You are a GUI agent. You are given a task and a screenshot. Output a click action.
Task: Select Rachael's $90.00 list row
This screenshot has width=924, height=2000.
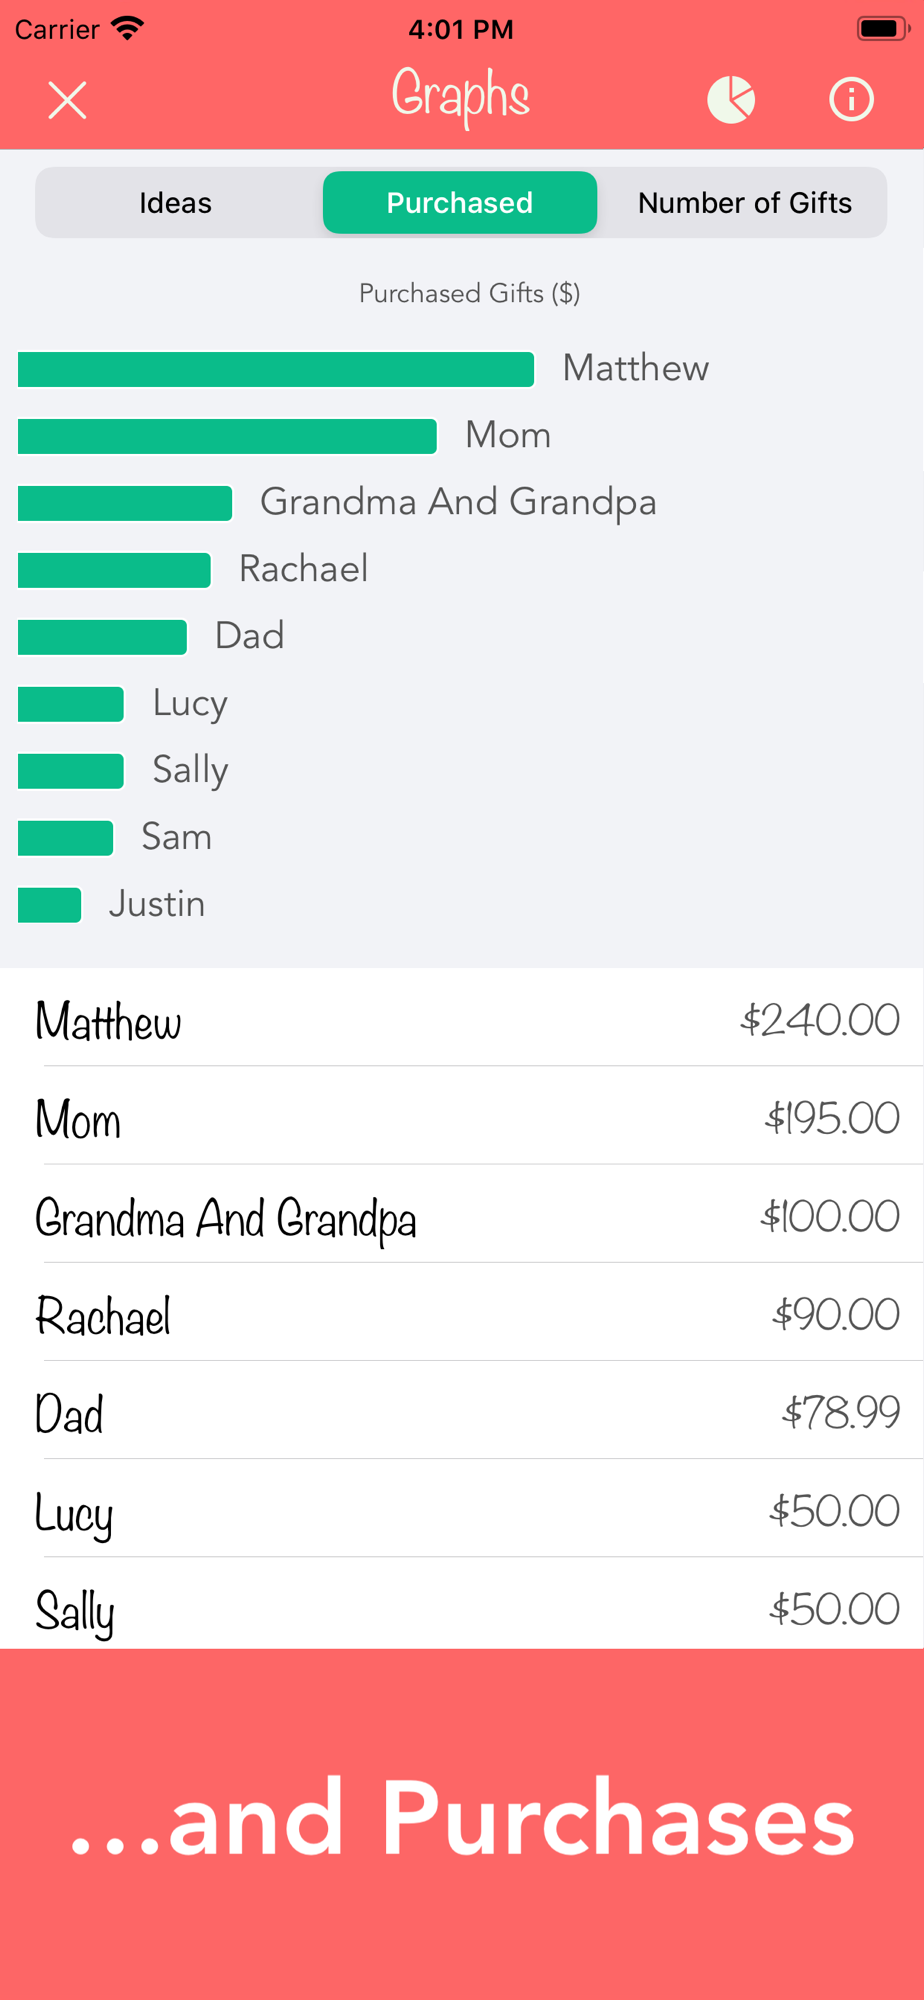462,1314
